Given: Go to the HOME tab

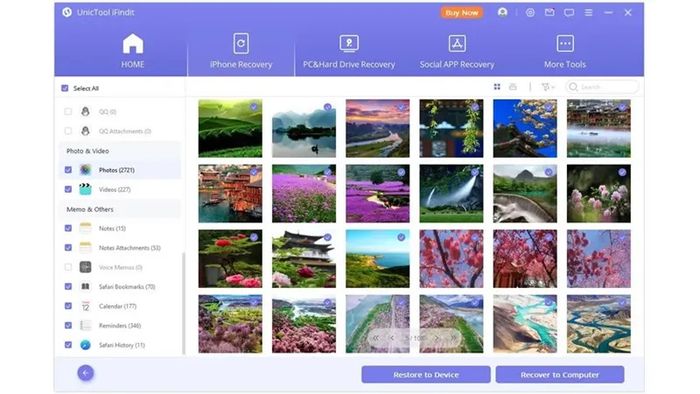Looking at the screenshot, I should 133,51.
